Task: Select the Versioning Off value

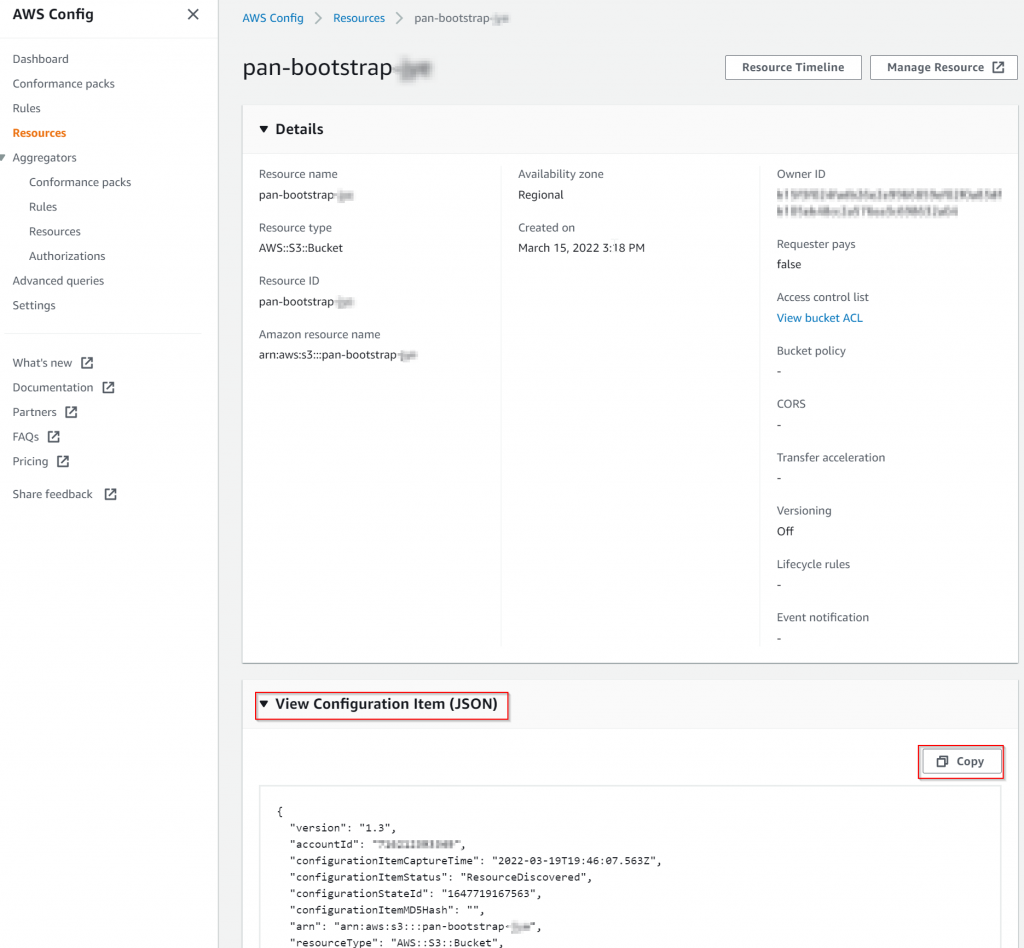Action: (785, 531)
